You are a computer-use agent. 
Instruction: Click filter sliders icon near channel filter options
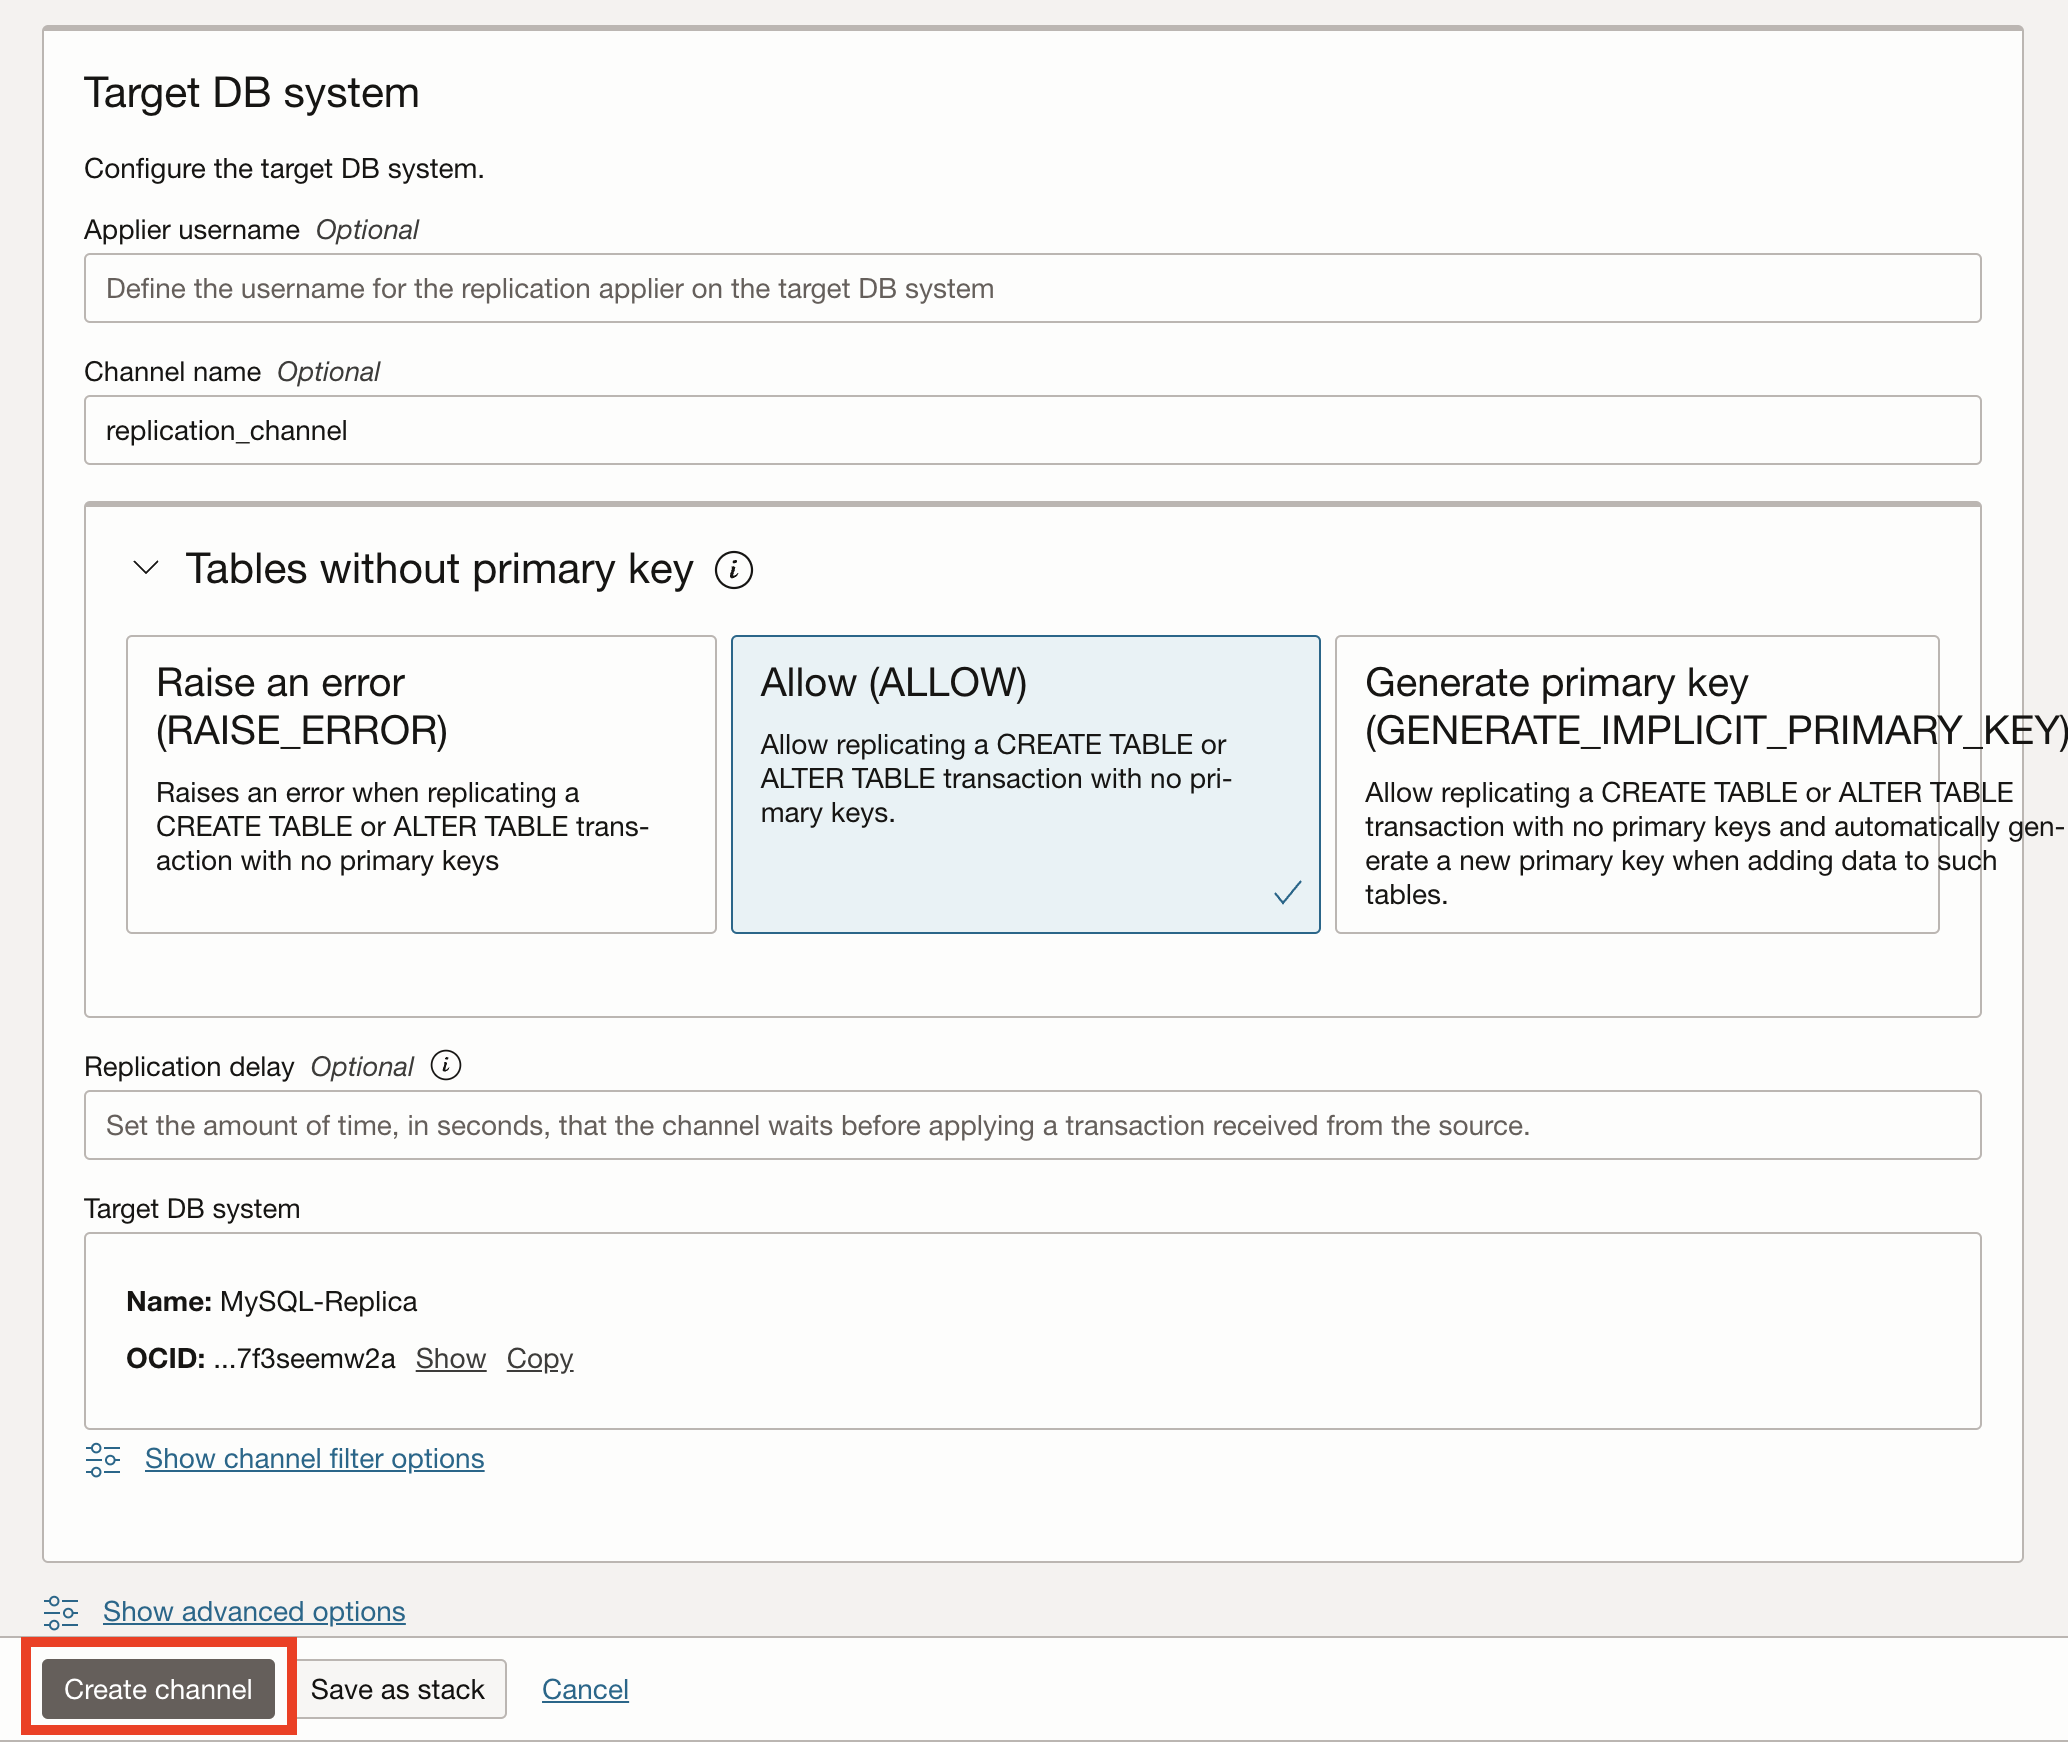click(102, 1459)
